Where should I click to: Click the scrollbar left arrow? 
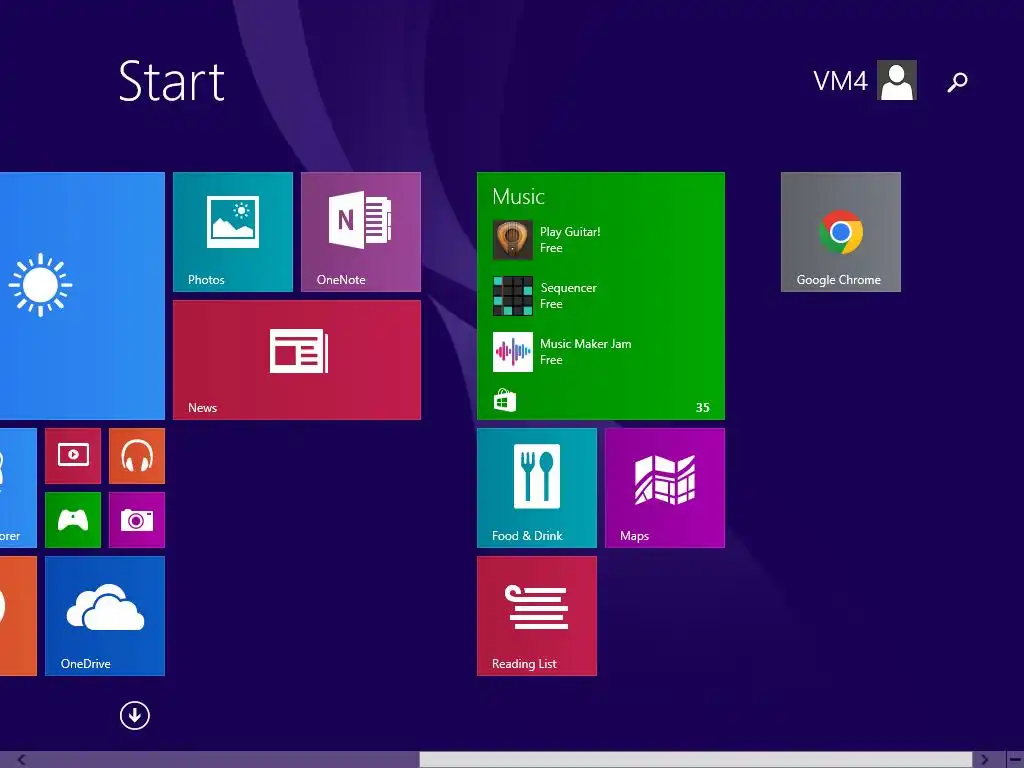pyautogui.click(x=22, y=760)
